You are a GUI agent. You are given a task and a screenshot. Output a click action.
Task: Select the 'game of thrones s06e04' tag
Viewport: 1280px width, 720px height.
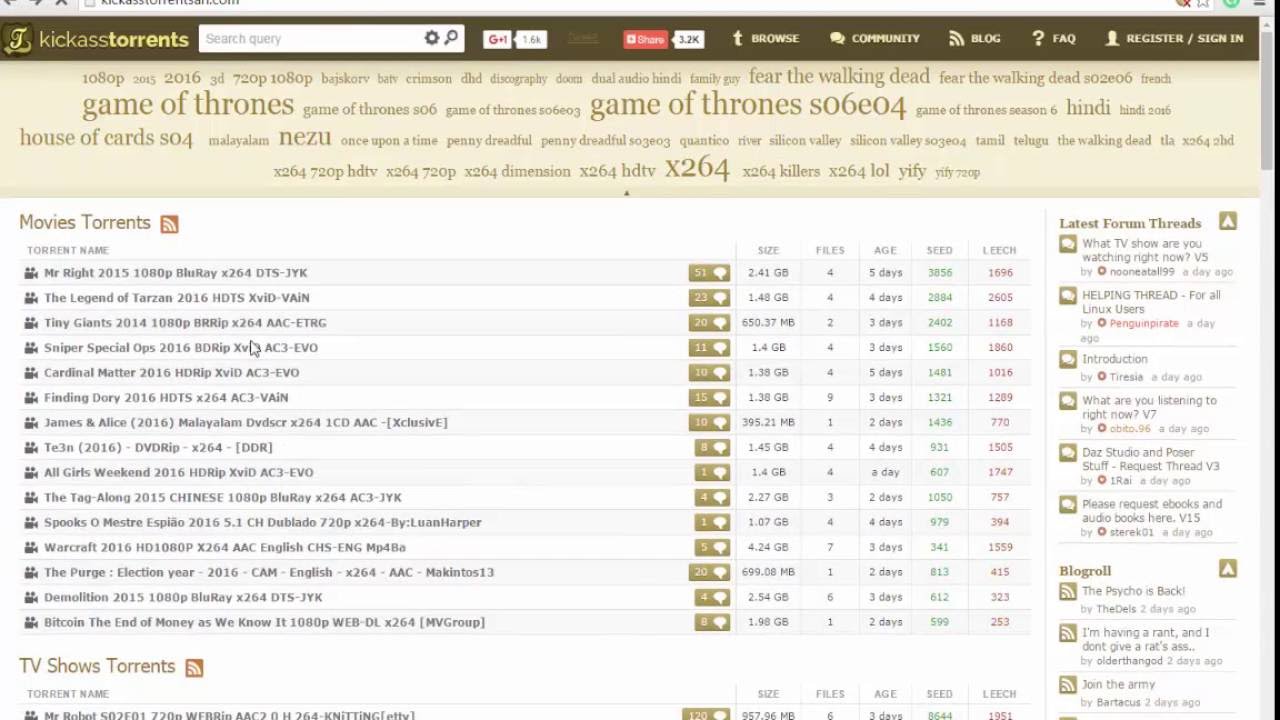[748, 105]
